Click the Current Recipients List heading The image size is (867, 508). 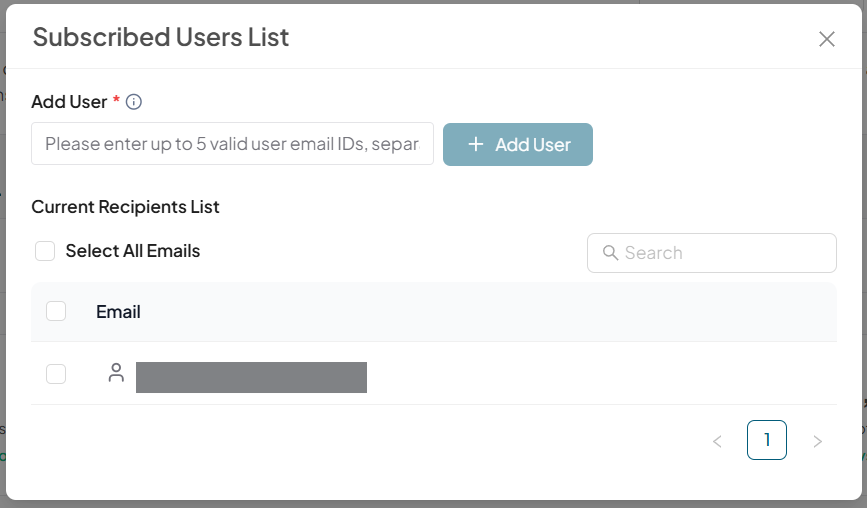(x=125, y=207)
